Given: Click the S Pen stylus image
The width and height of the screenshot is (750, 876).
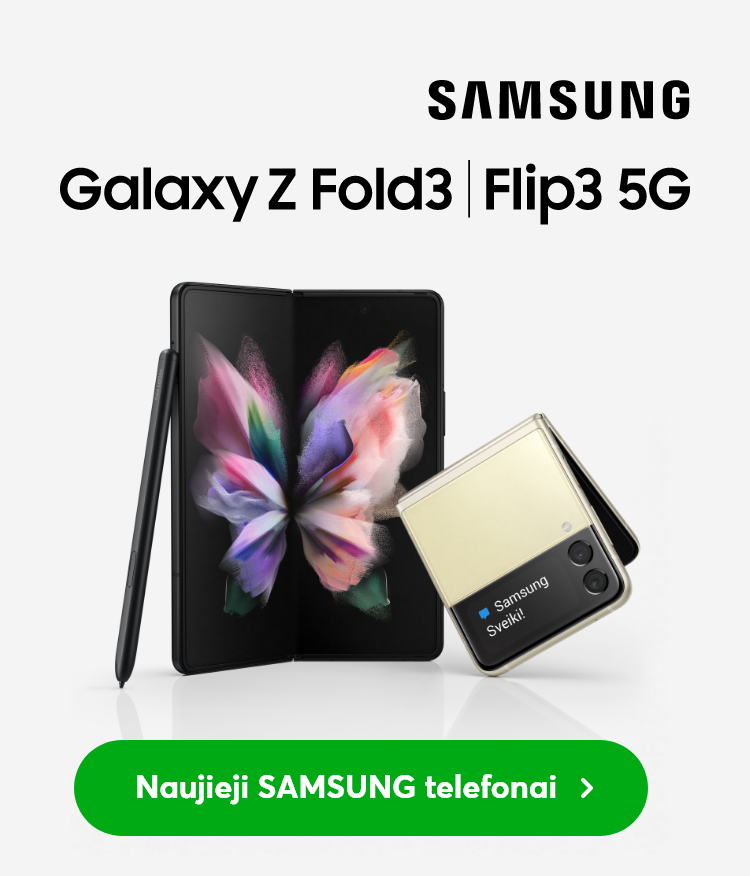Looking at the screenshot, I should (146, 517).
